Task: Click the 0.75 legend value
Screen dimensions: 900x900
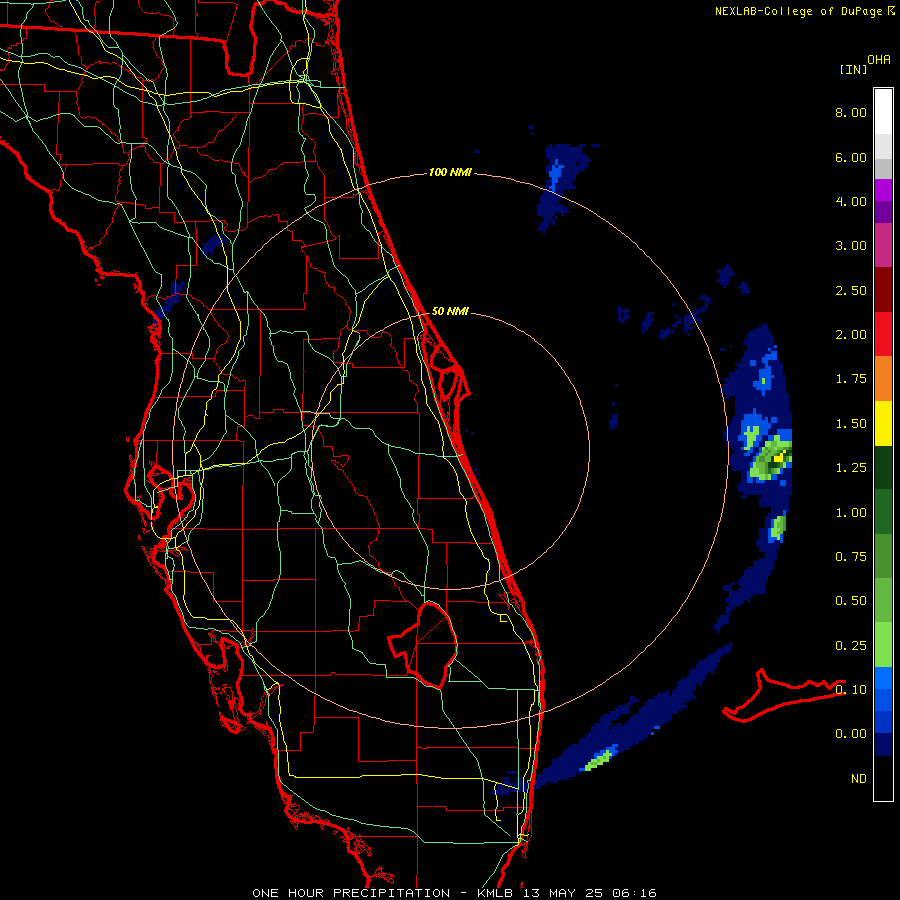Action: (x=851, y=557)
